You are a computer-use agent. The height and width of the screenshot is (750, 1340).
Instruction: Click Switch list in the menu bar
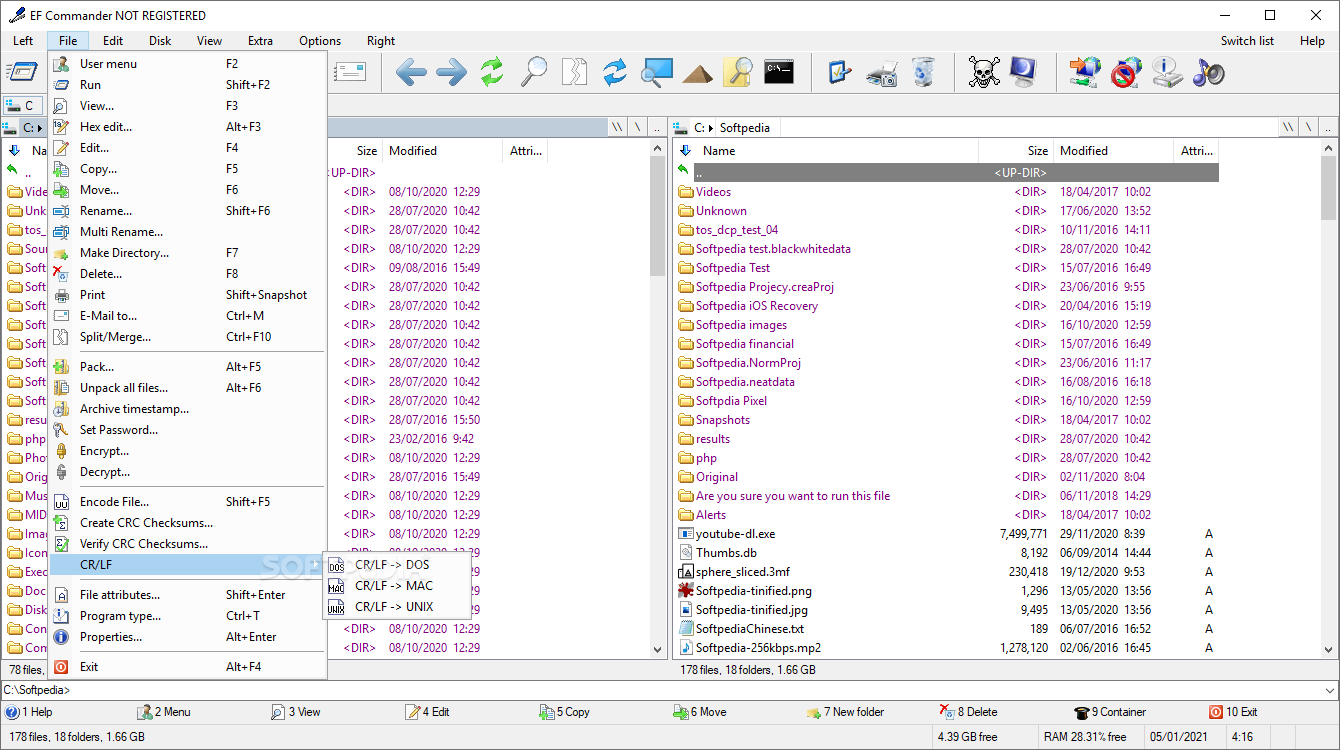(1247, 41)
